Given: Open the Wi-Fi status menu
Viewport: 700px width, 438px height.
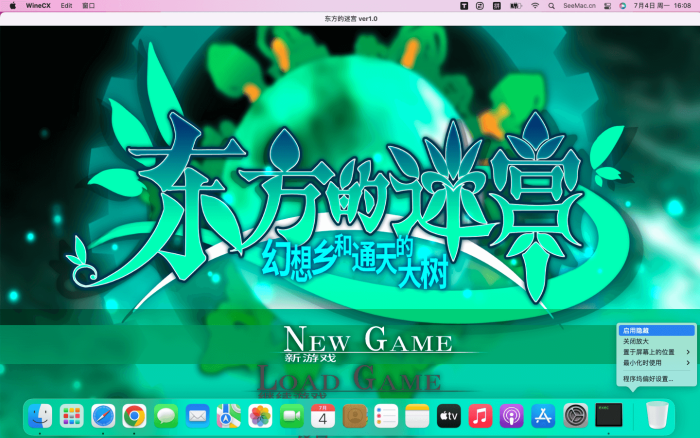Looking at the screenshot, I should coord(535,5).
